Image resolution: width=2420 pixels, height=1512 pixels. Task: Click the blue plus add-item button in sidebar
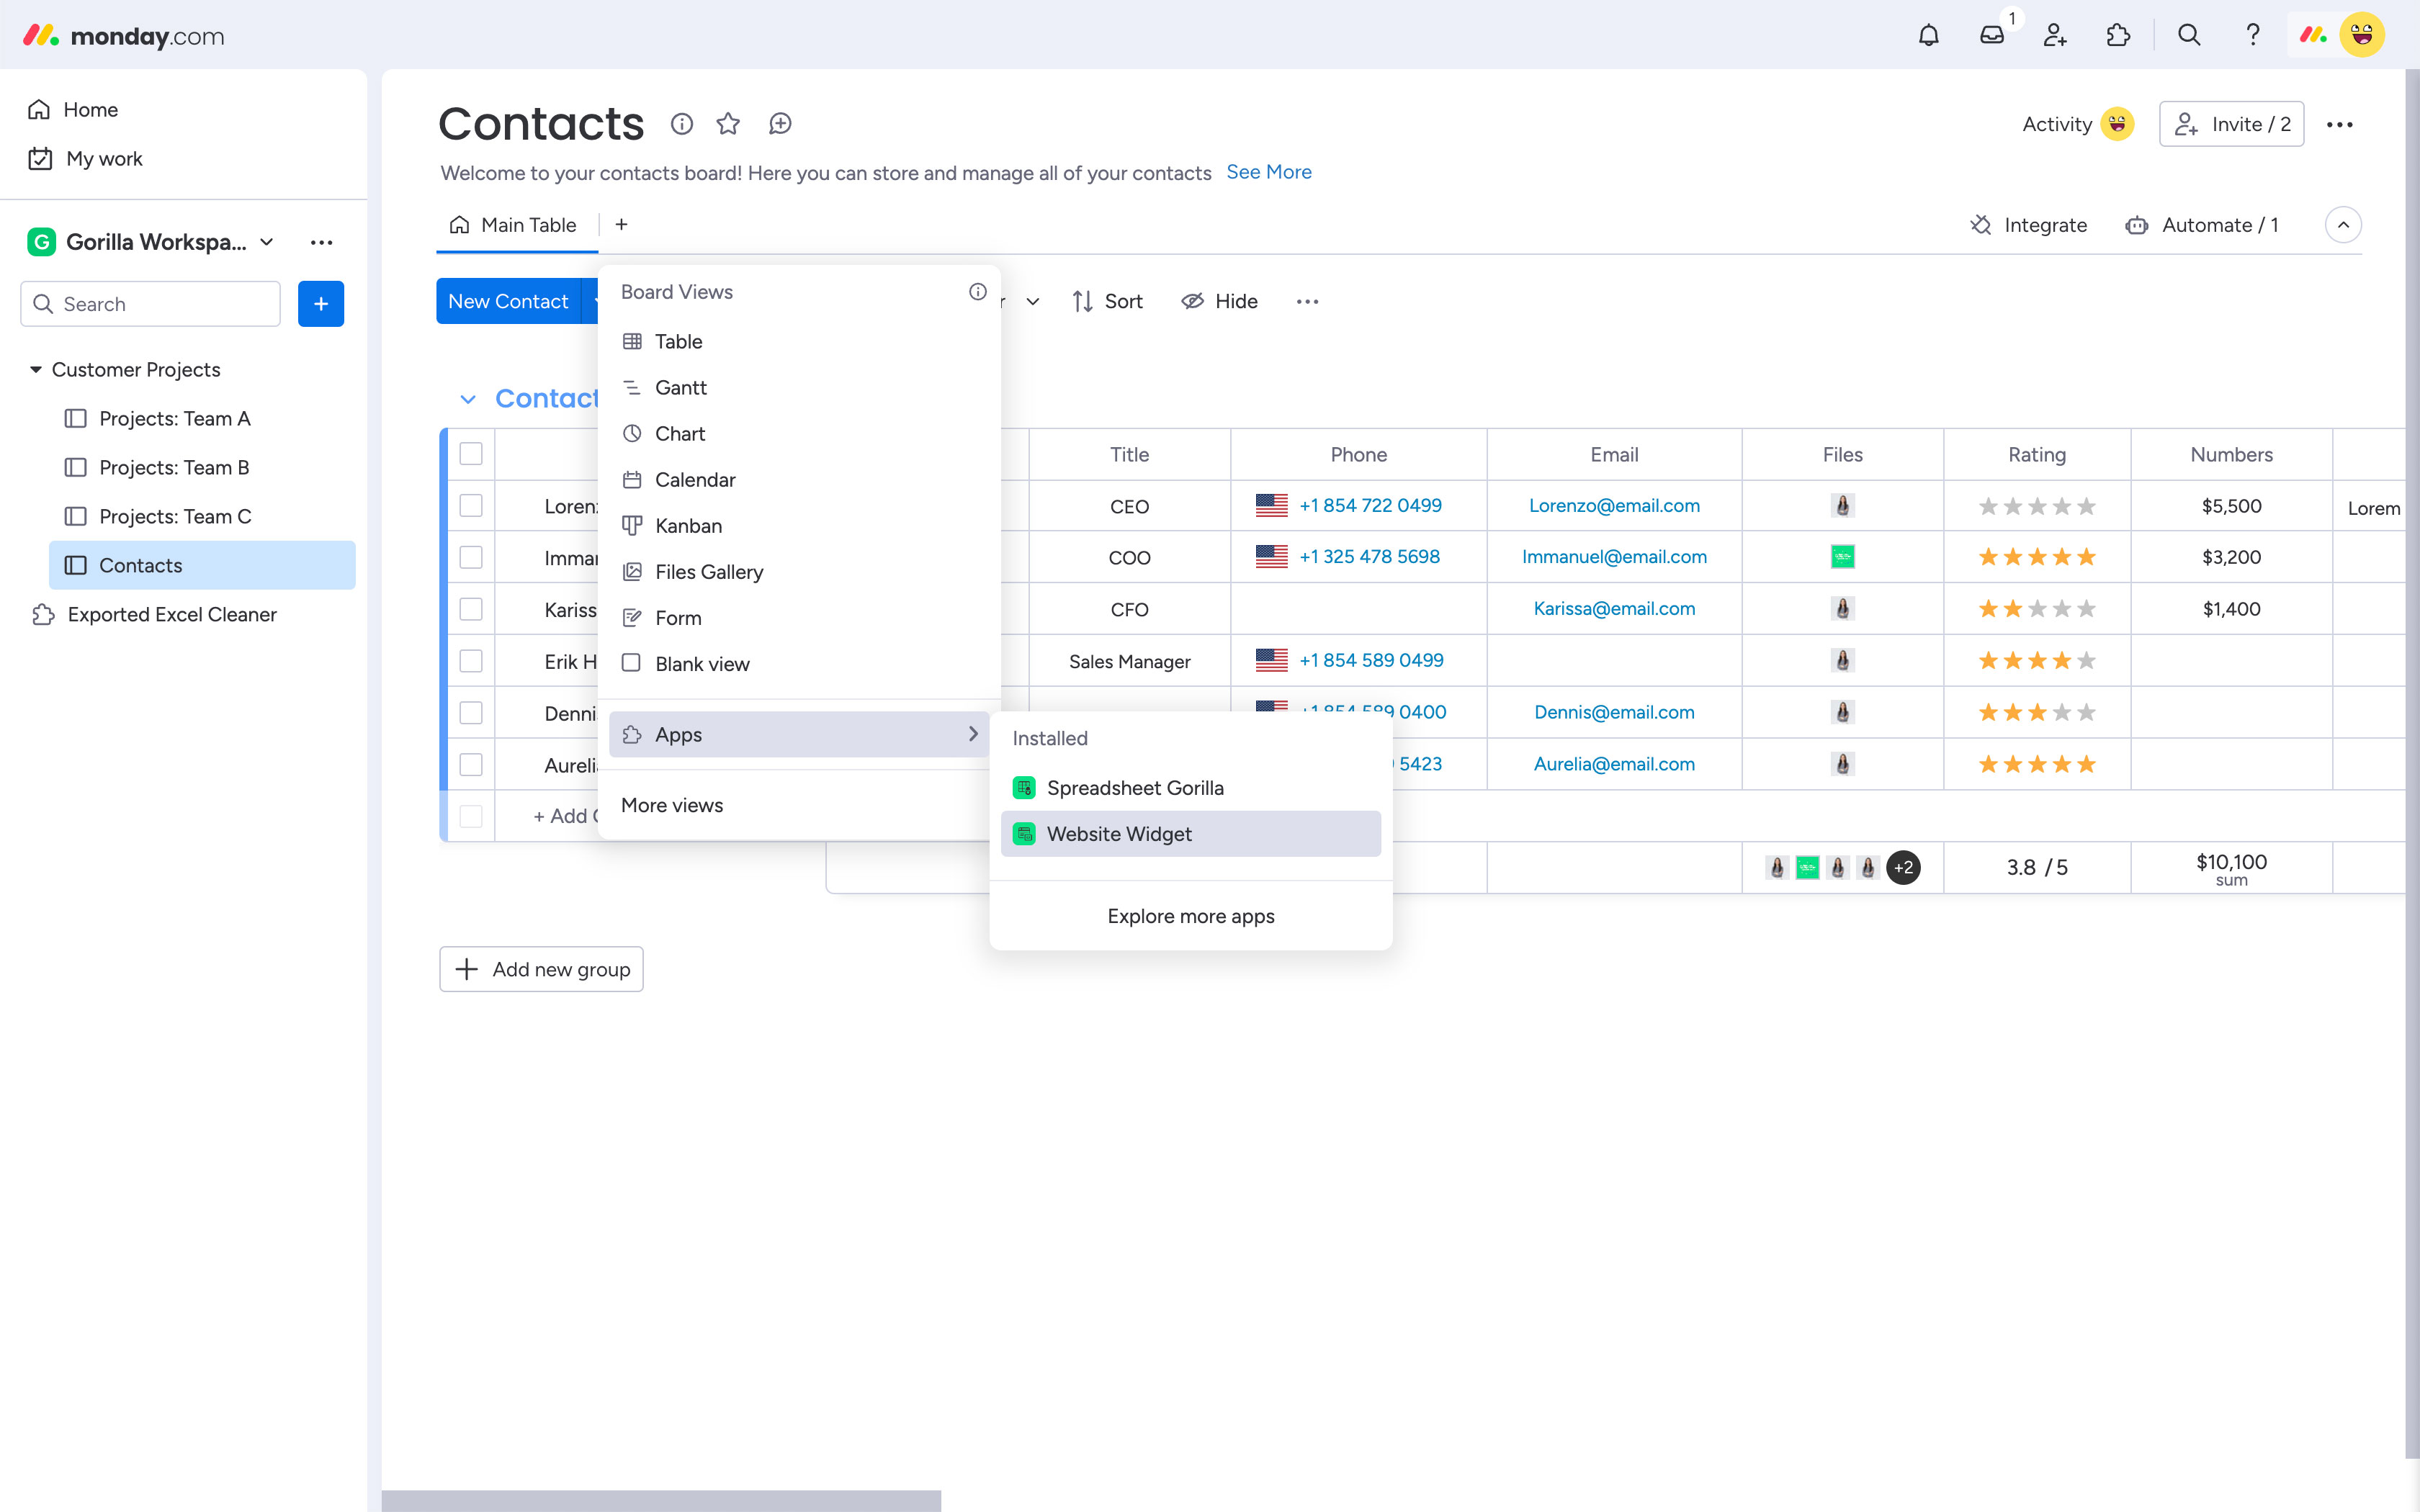pyautogui.click(x=321, y=304)
